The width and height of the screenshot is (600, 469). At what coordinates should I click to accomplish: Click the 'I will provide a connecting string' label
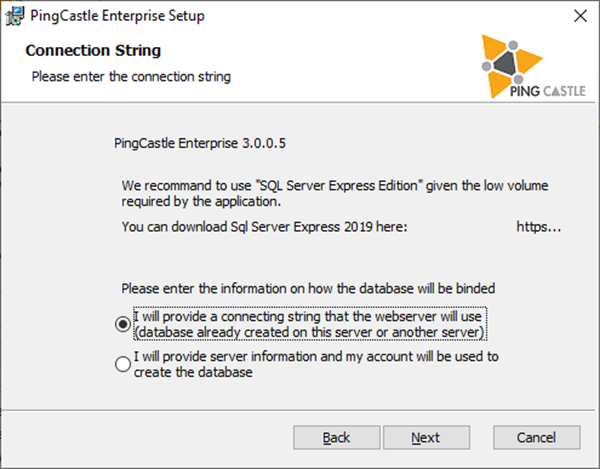click(x=310, y=324)
